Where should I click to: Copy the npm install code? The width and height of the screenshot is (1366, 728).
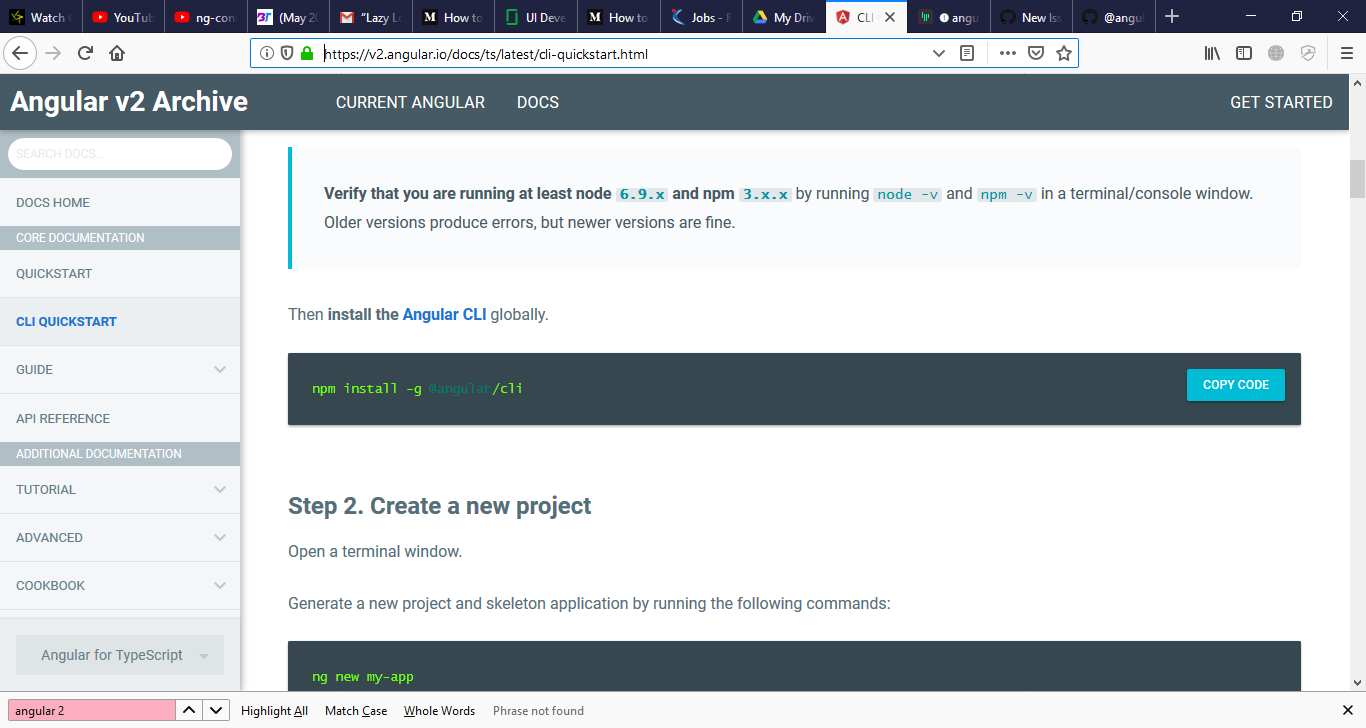point(1236,385)
